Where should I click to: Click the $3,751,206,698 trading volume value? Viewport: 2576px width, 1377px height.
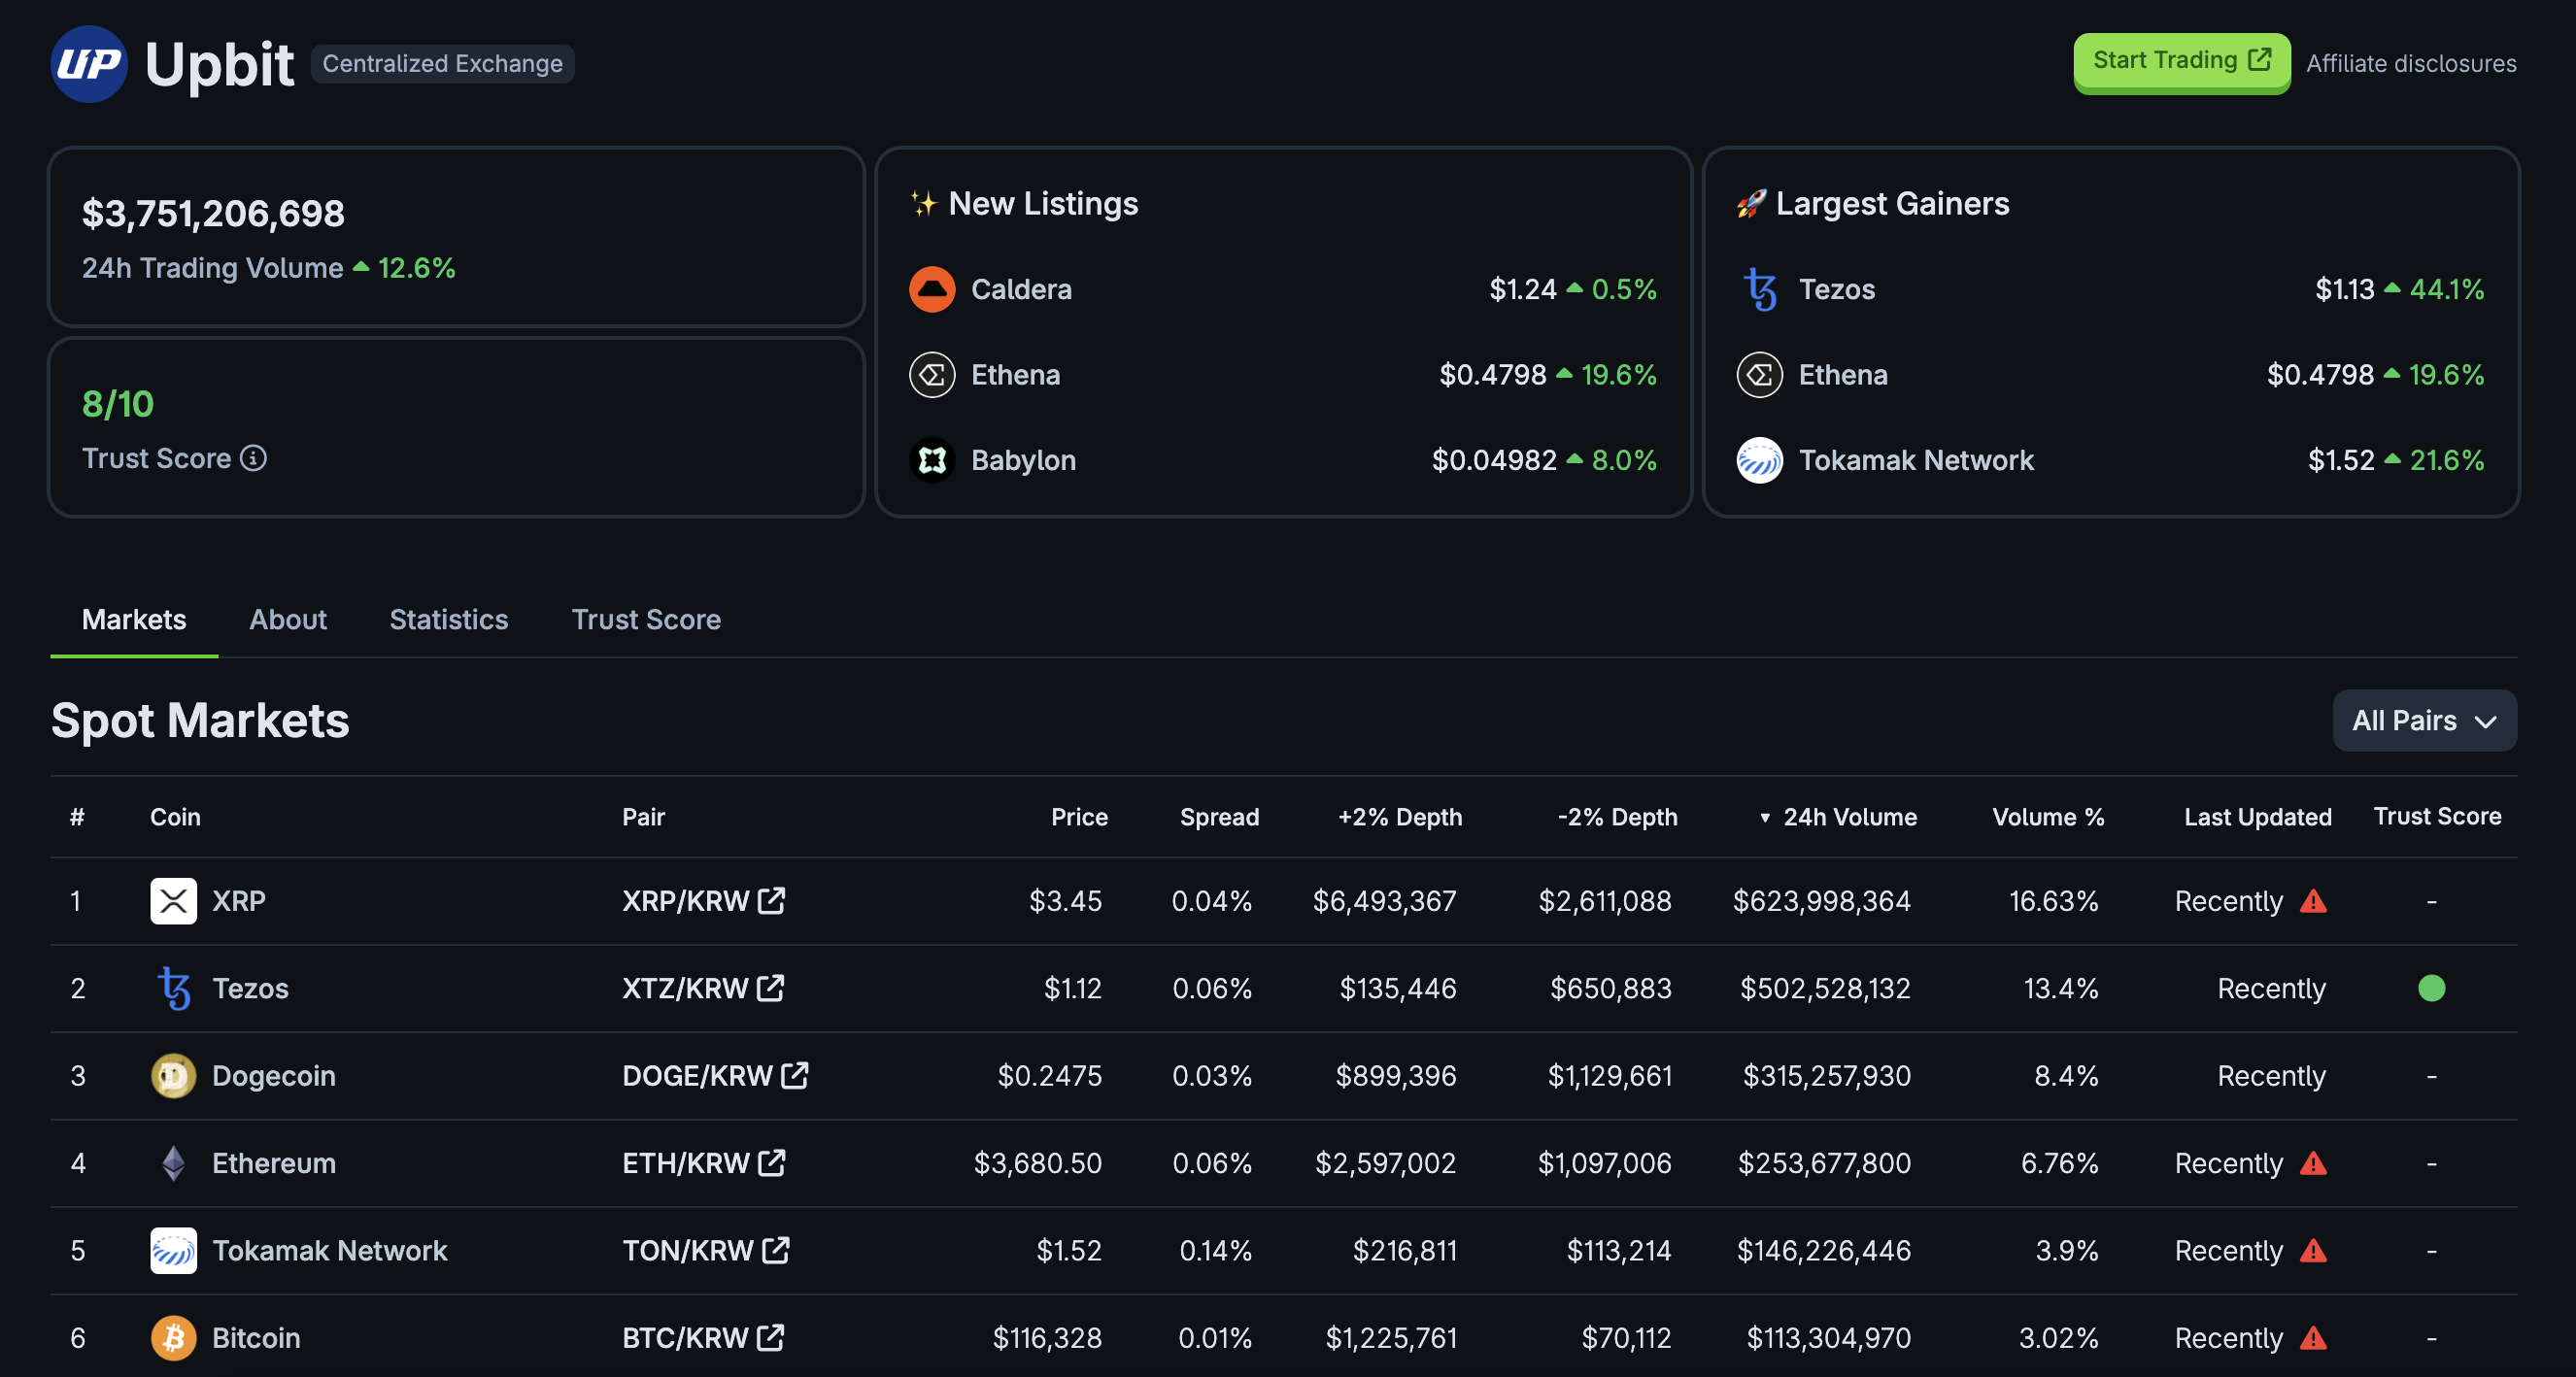pyautogui.click(x=213, y=213)
